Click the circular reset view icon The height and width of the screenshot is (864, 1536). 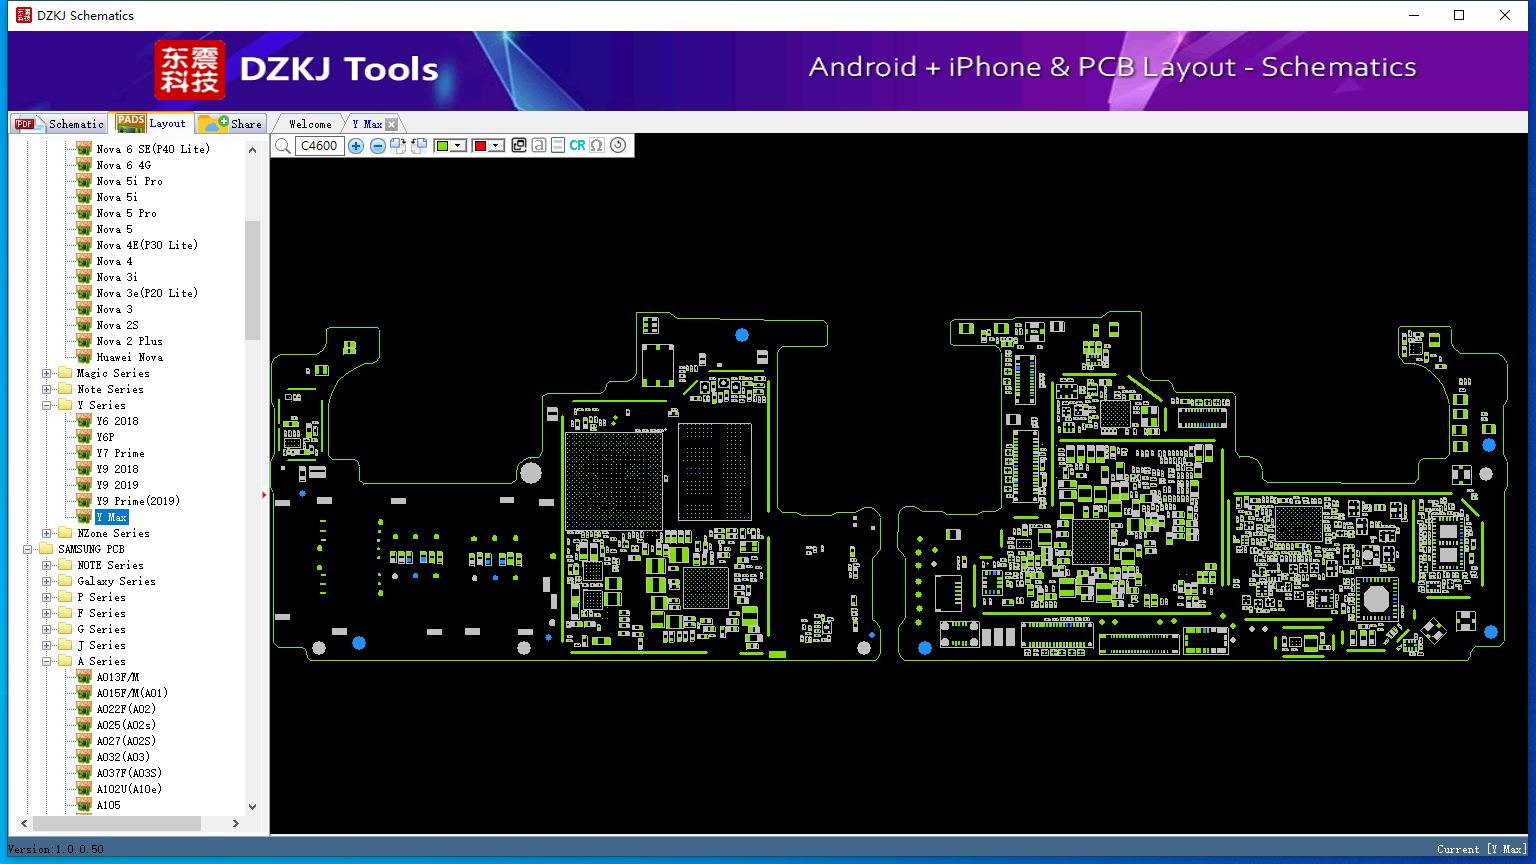click(x=618, y=146)
